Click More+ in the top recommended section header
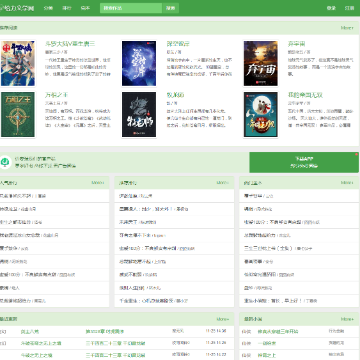 click(x=347, y=28)
